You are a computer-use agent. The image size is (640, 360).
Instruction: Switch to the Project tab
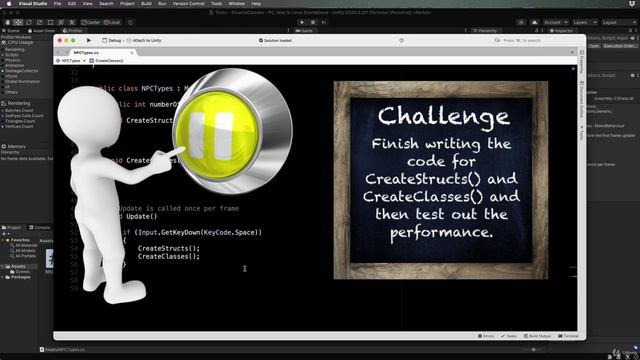pos(11,227)
